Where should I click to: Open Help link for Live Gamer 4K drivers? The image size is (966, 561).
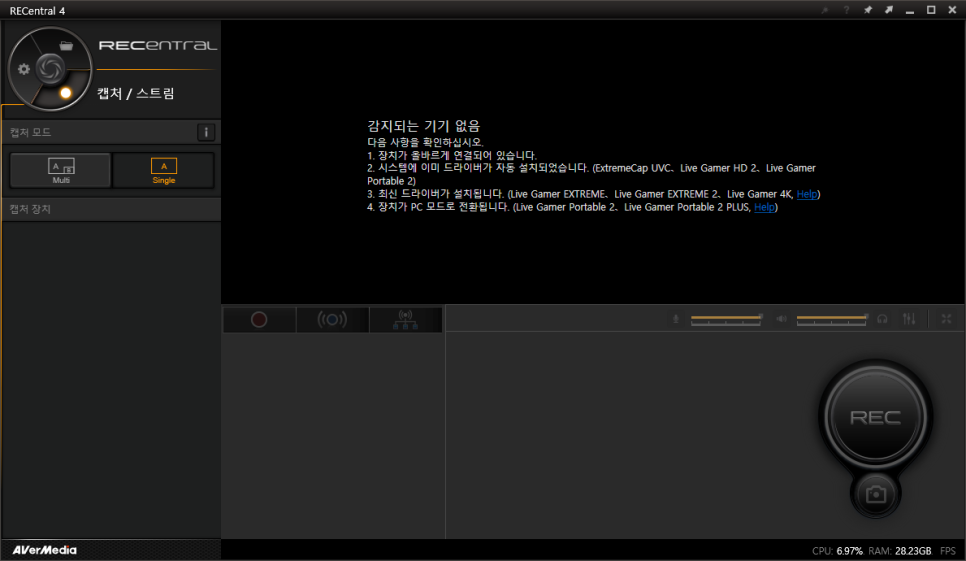[x=806, y=194]
